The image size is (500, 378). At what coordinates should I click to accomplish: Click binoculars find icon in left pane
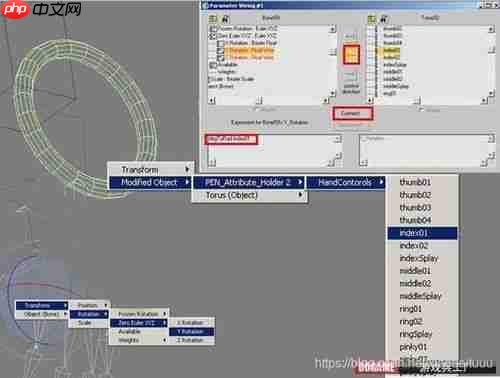click(225, 19)
